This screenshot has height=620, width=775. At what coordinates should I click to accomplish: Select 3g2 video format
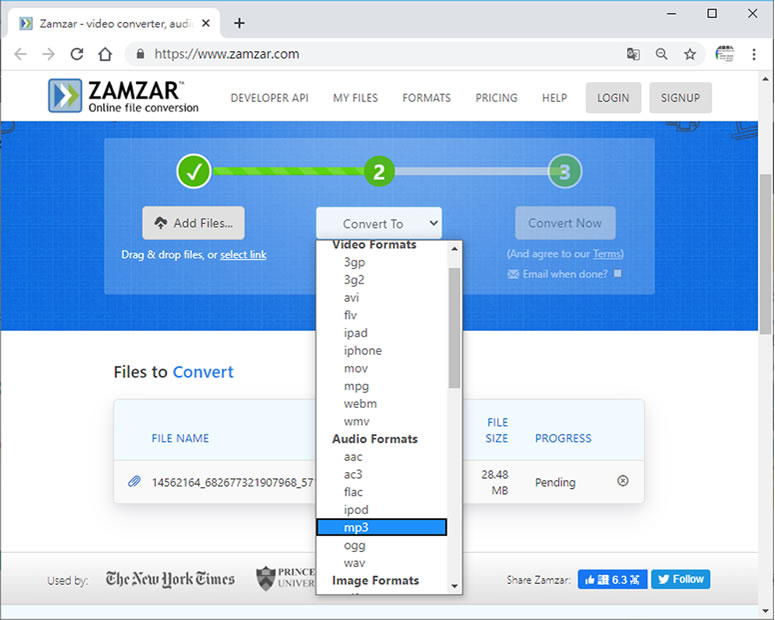pyautogui.click(x=382, y=280)
